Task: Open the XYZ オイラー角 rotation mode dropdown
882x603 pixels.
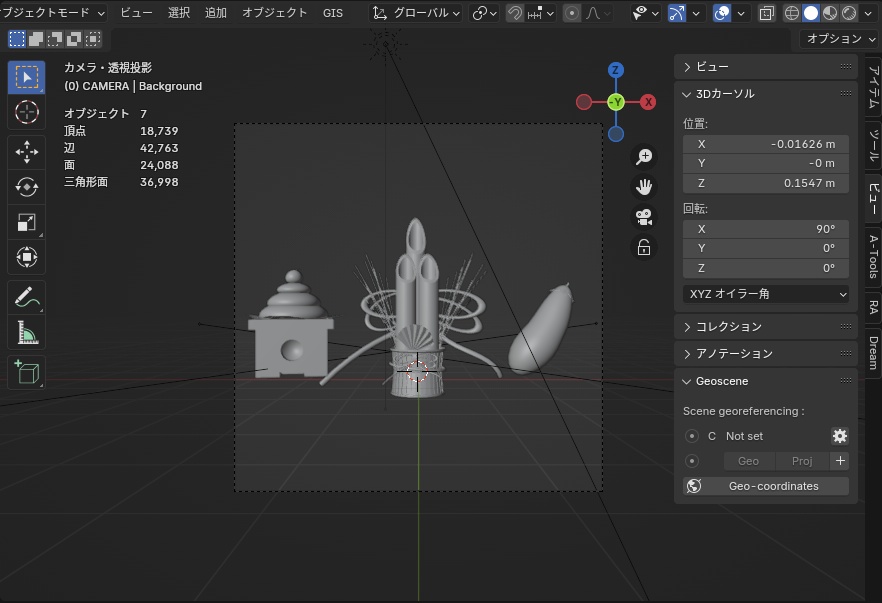Action: click(766, 294)
